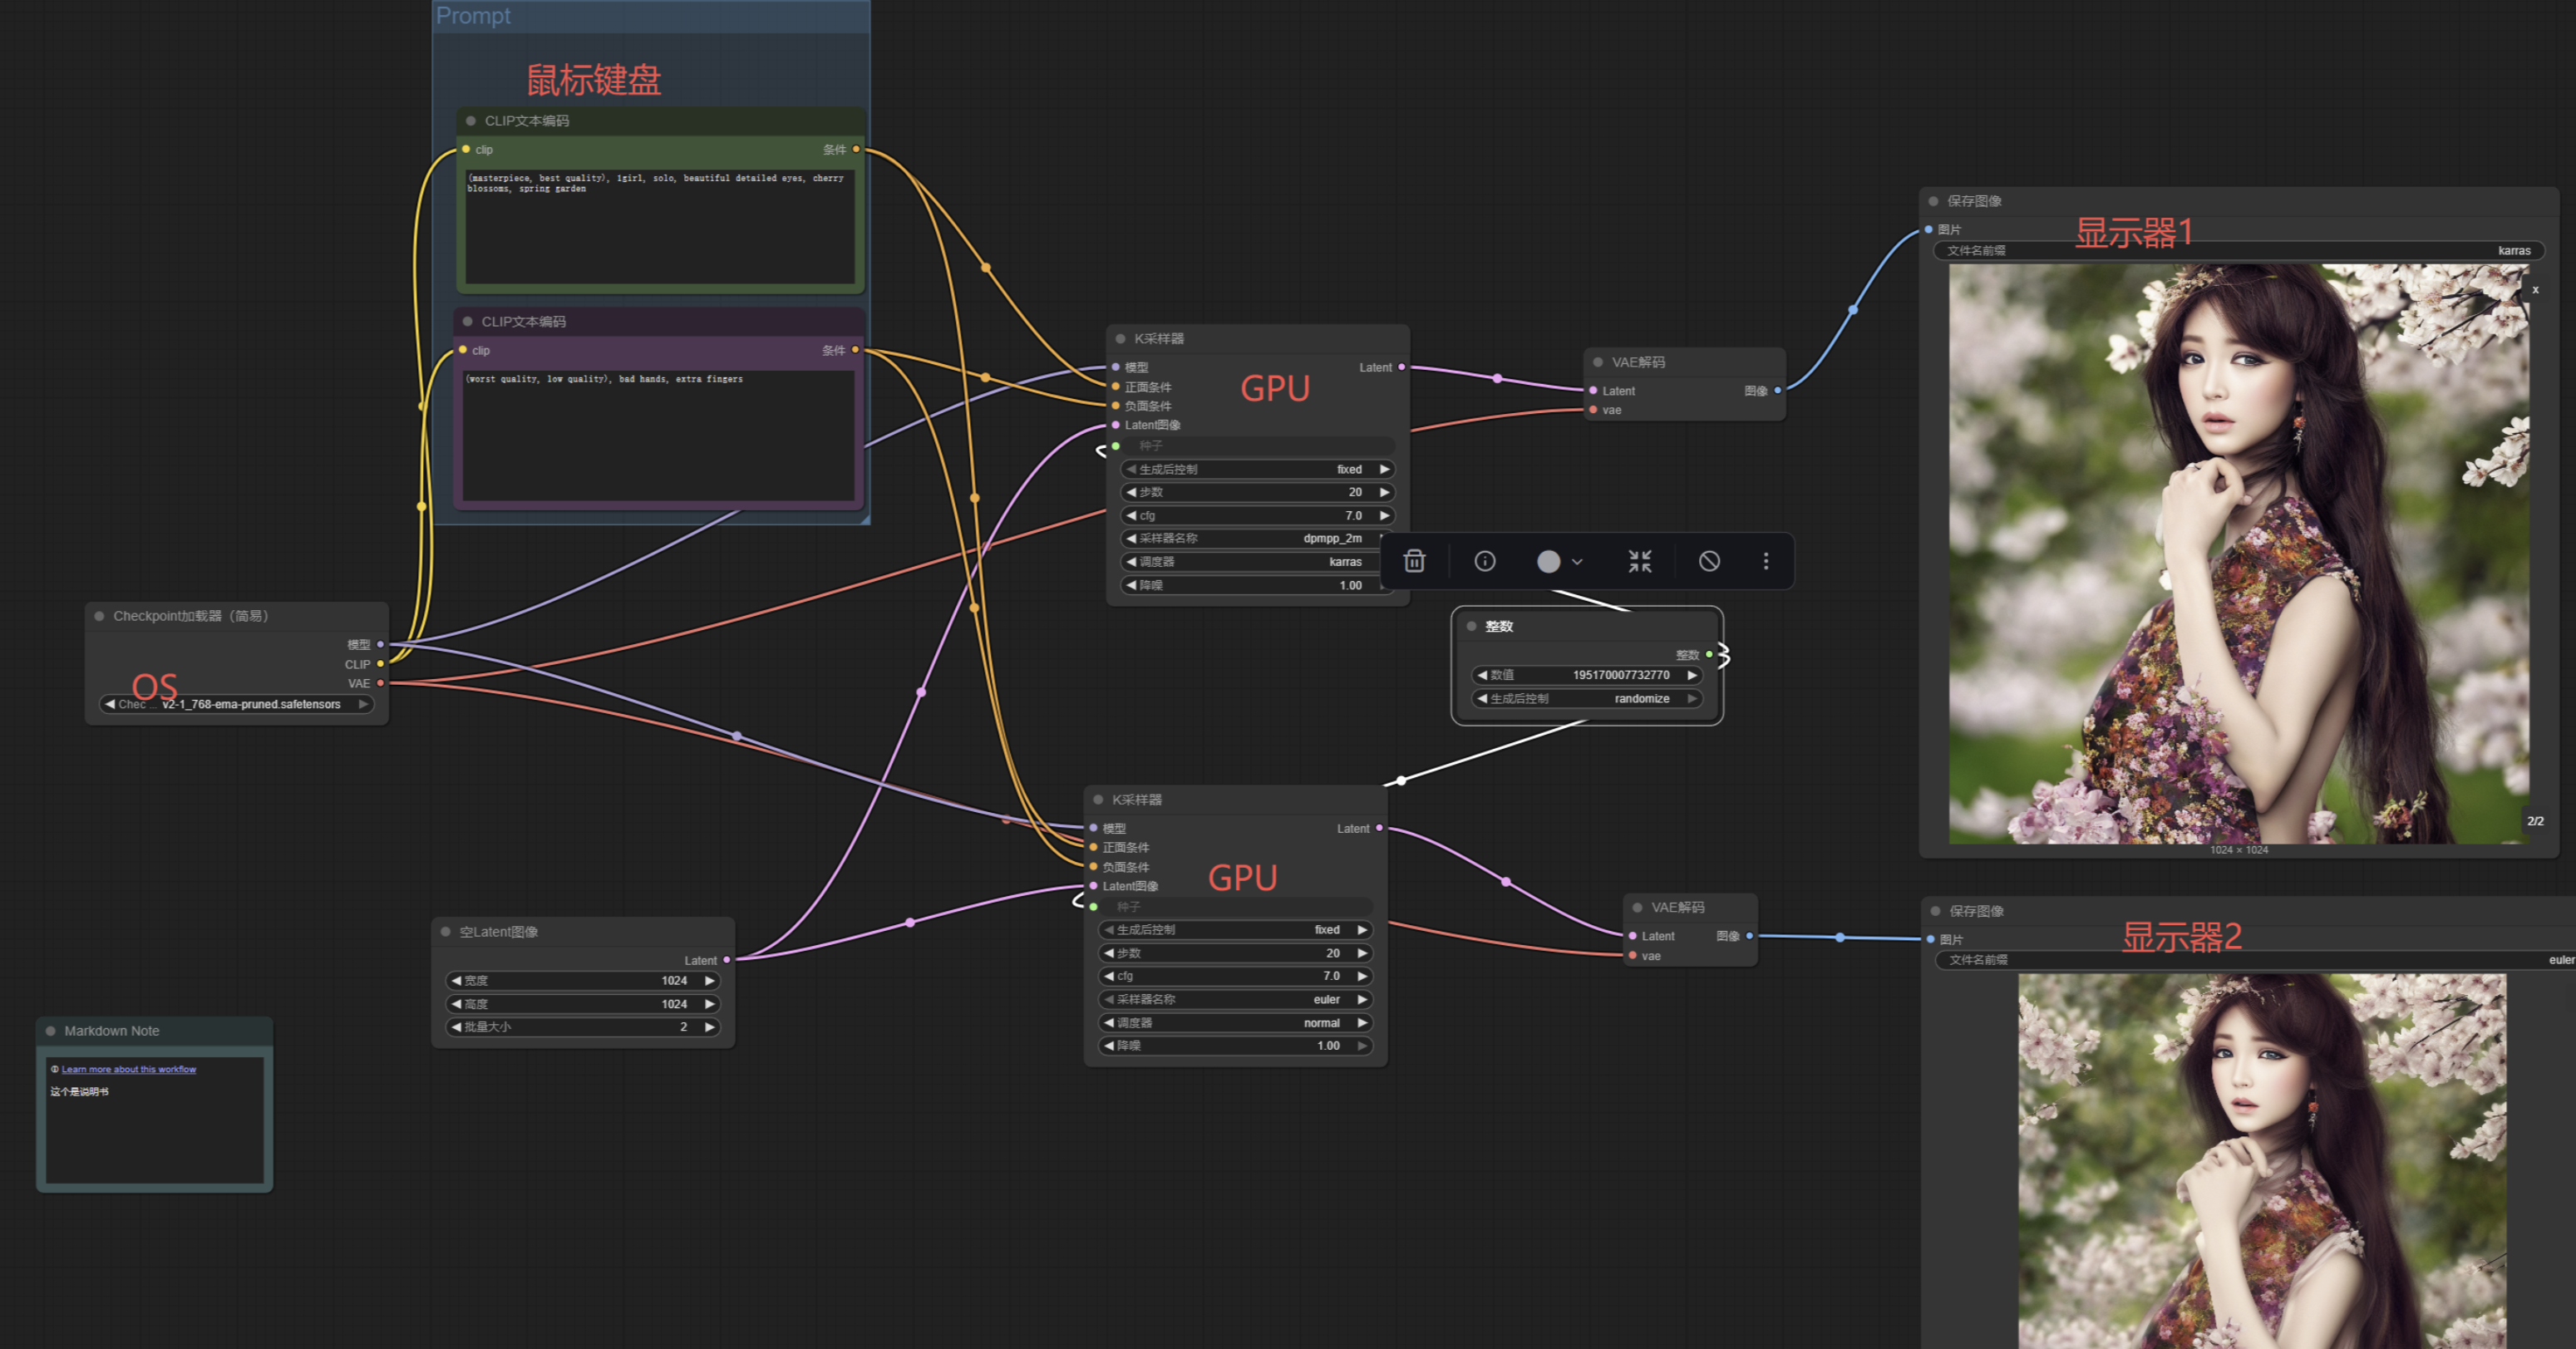
Task: Toggle collapse dot on Markdown Note node
Action: tap(50, 1031)
